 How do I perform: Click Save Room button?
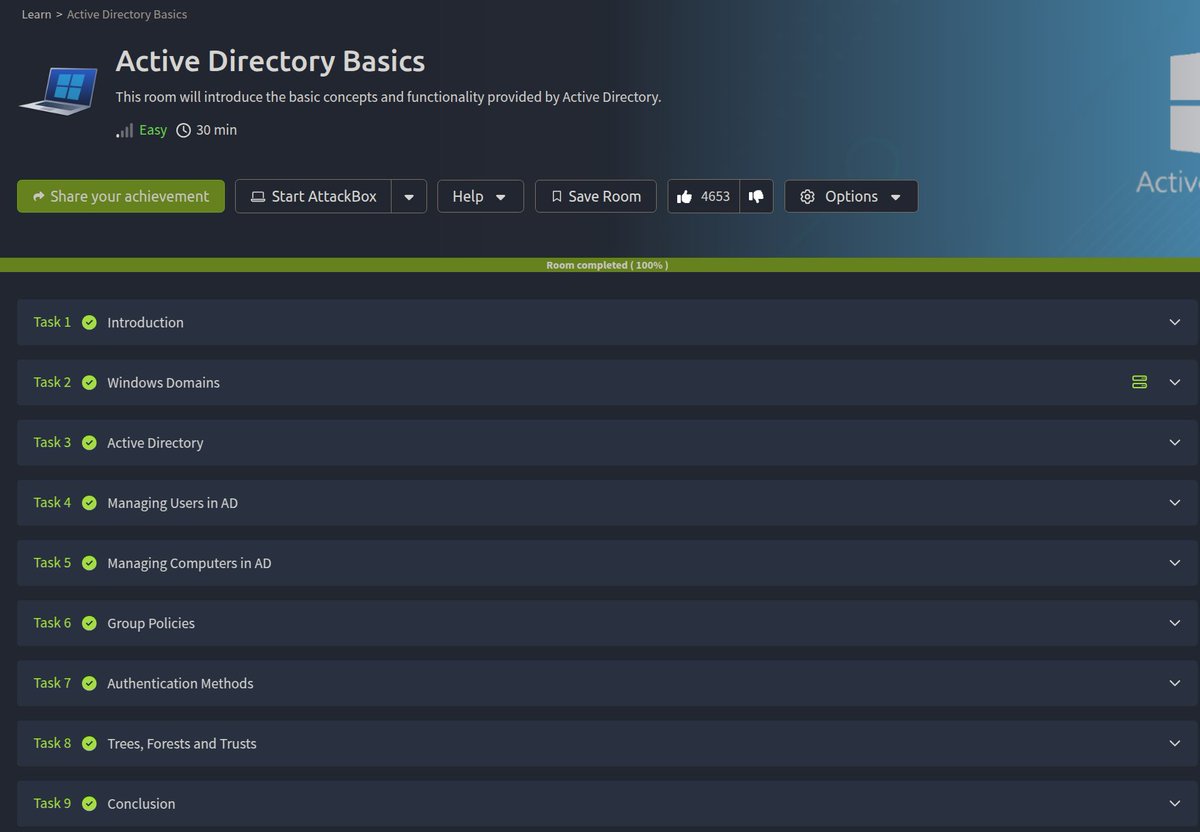596,197
